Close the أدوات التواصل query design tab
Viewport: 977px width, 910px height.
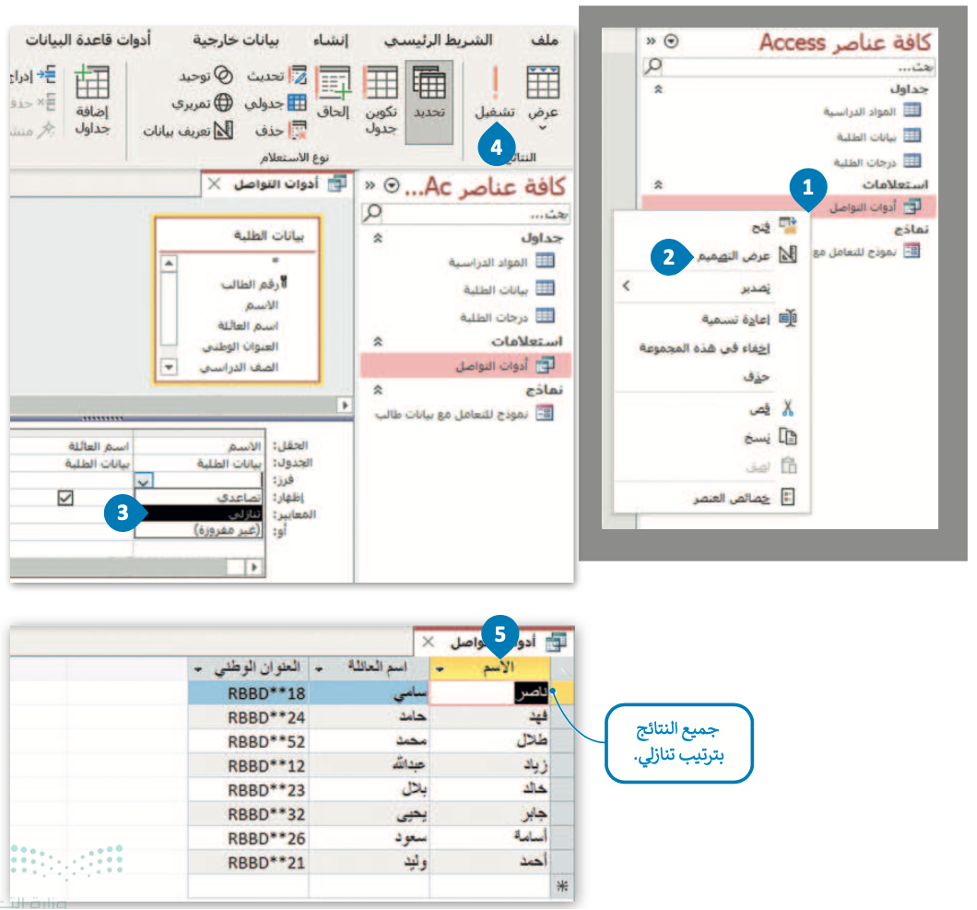pyautogui.click(x=214, y=184)
